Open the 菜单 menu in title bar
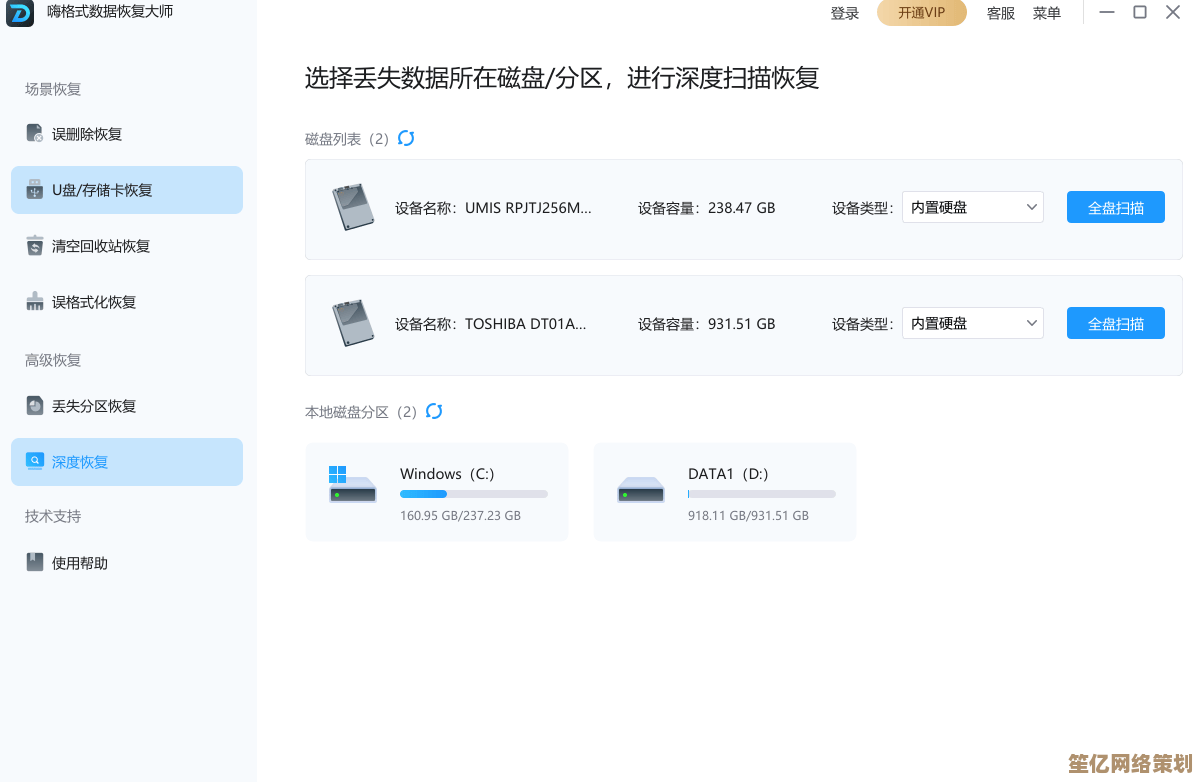Viewport: 1199px width, 782px height. coord(1046,13)
